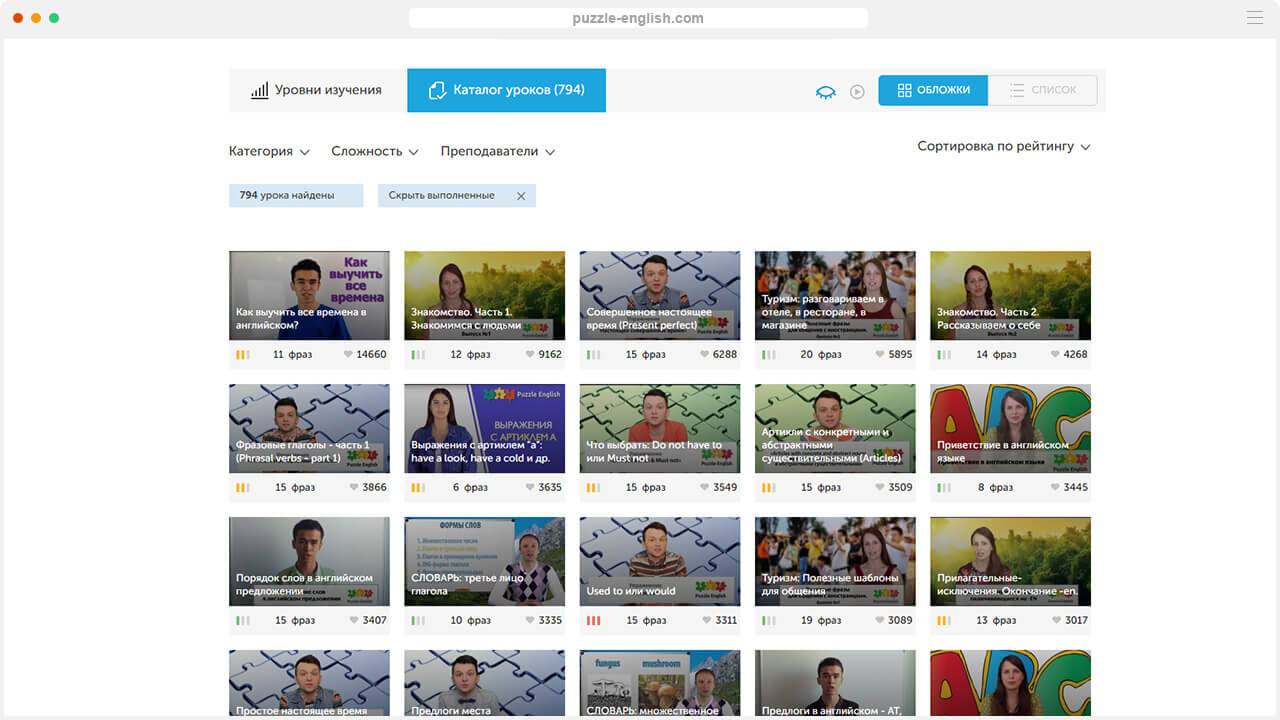The image size is (1280, 720).
Task: Click the puzzle-english.com address bar
Action: pyautogui.click(x=638, y=18)
